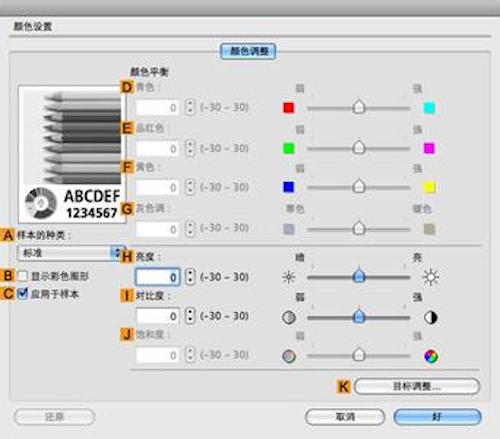The image size is (500, 439).
Task: Click the cyan swatch at the slider end
Action: pos(429,108)
